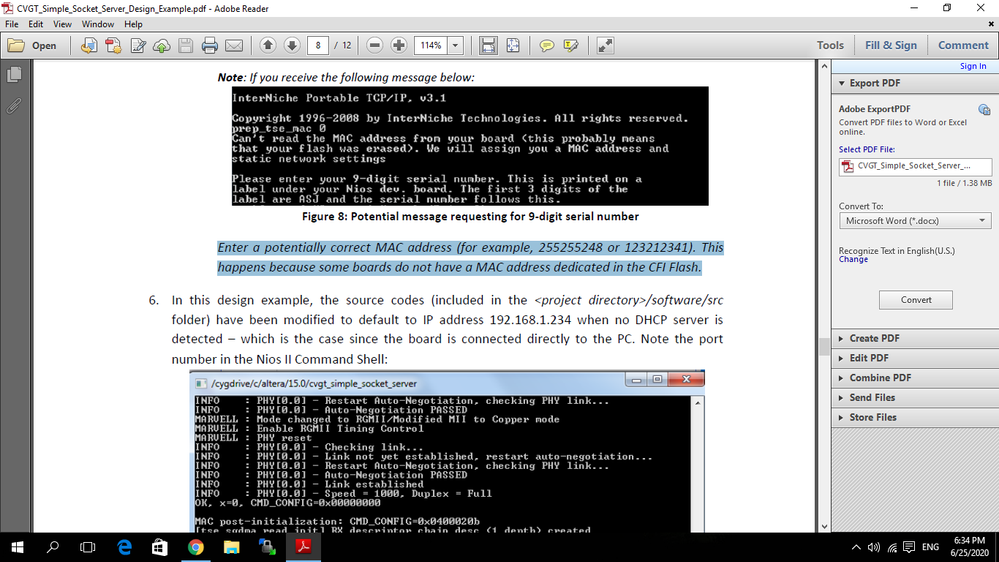Open File Explorer from the taskbar

point(231,547)
